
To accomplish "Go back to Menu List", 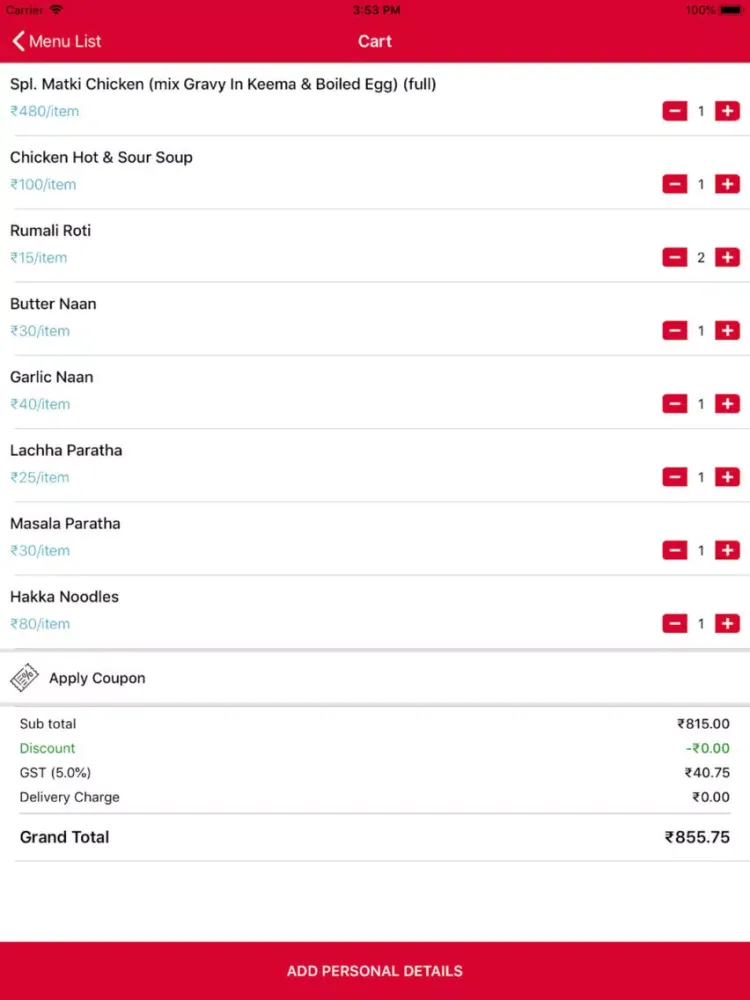I will click(x=56, y=41).
